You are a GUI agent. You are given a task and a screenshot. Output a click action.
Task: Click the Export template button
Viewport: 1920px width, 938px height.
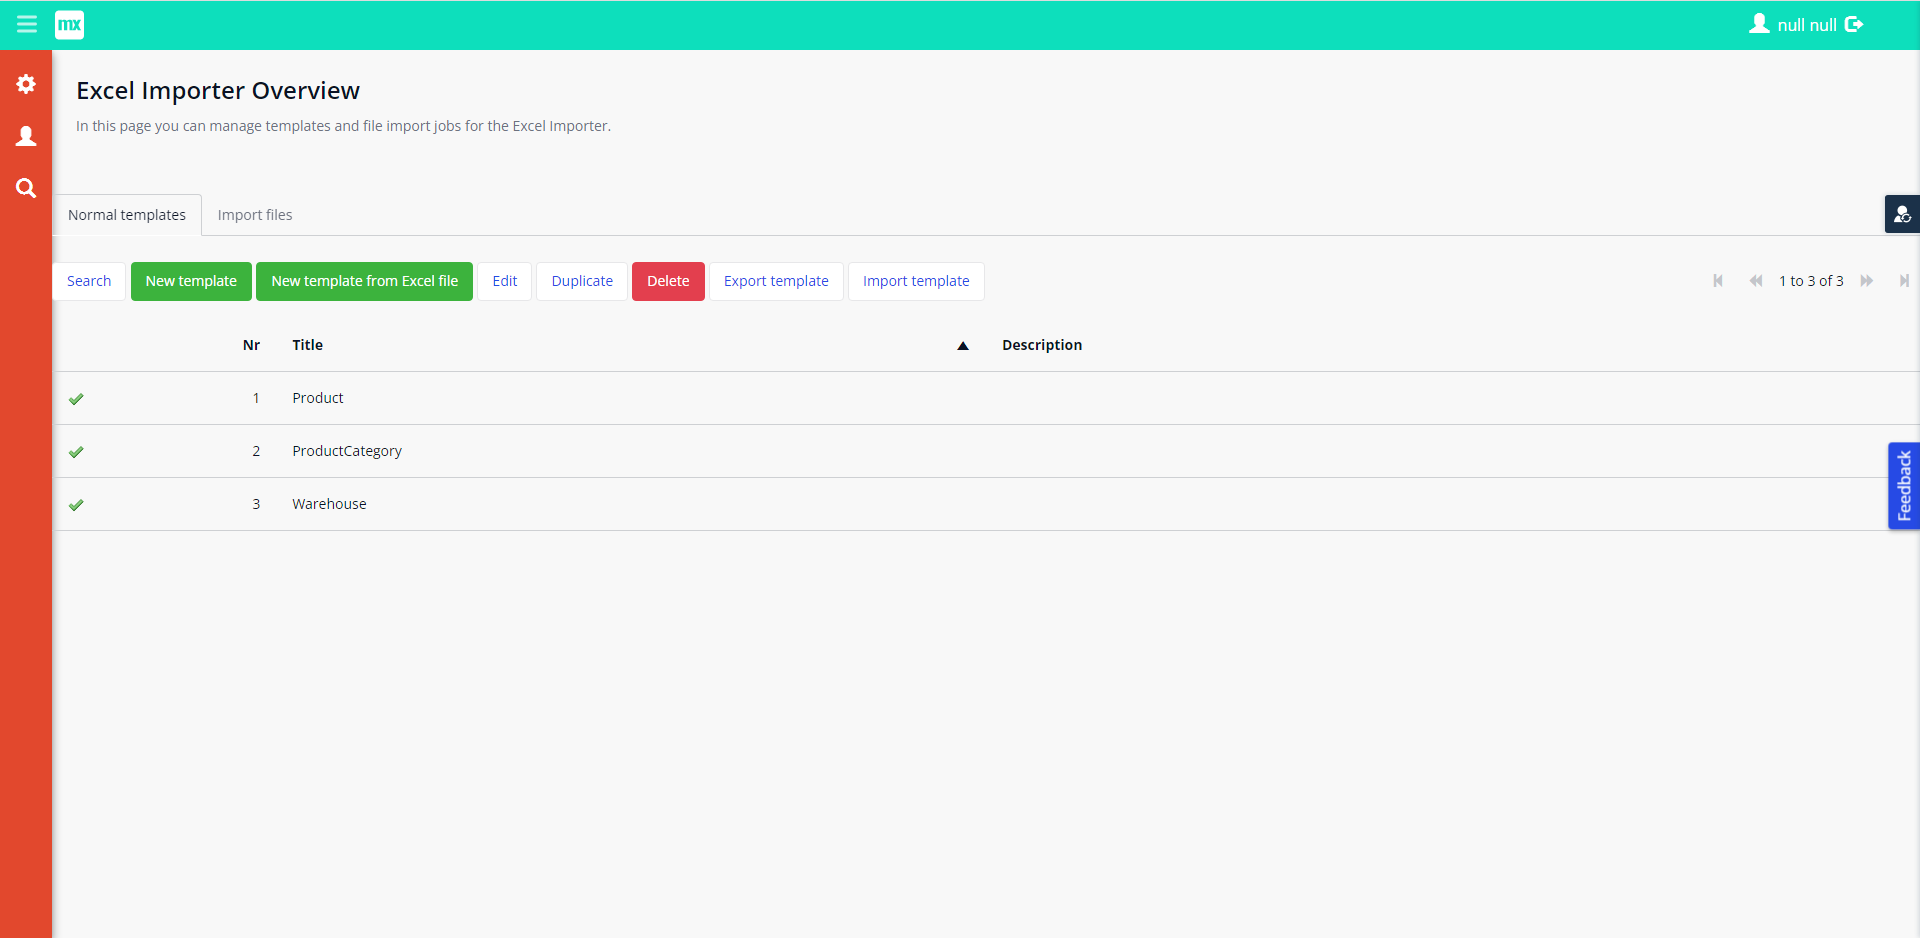point(776,281)
